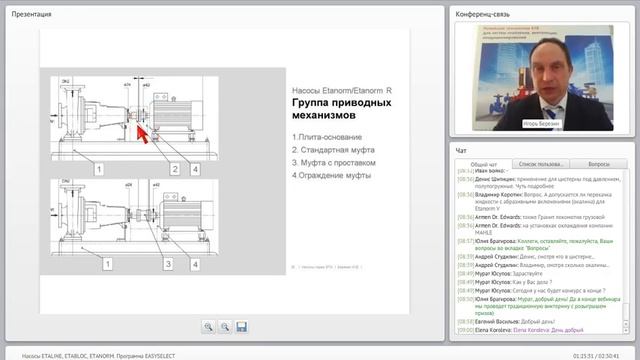
Task: Click the label box 2 under the upper drawing
Action: tap(175, 169)
